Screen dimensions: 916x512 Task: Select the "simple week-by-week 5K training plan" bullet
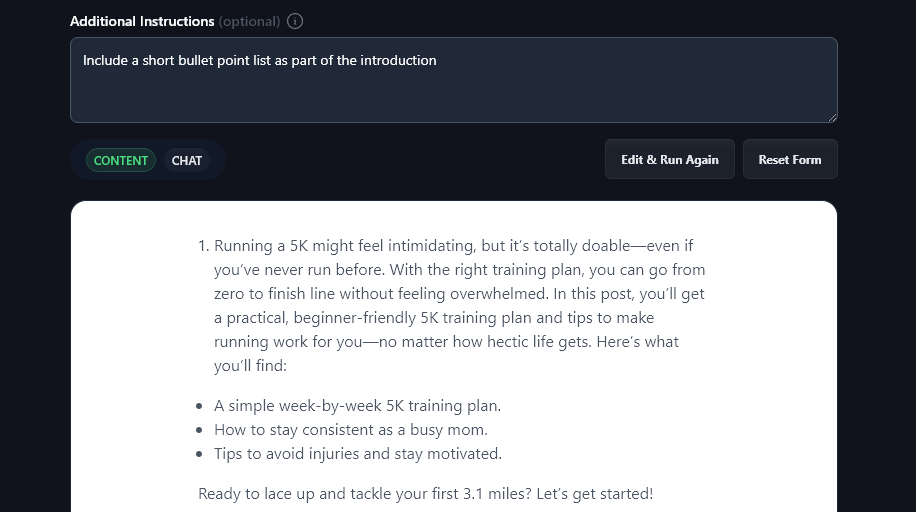[x=357, y=406]
